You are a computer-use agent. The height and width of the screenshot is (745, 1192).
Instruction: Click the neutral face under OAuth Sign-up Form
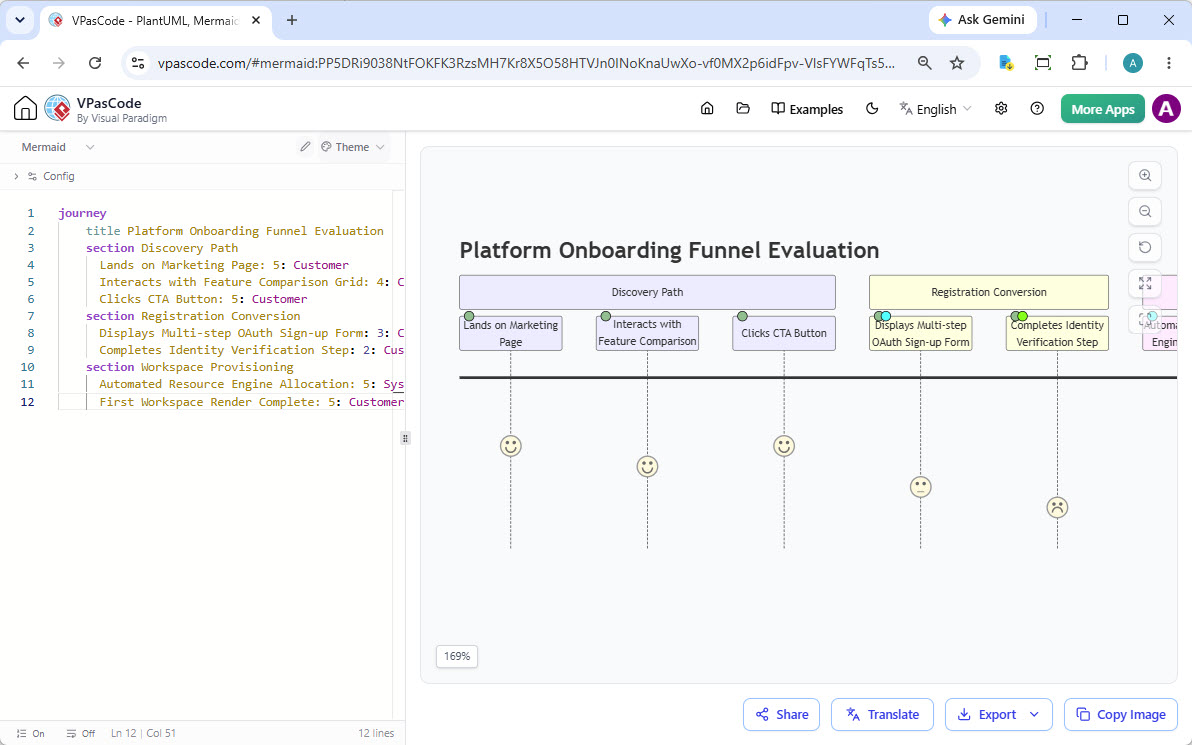[921, 487]
